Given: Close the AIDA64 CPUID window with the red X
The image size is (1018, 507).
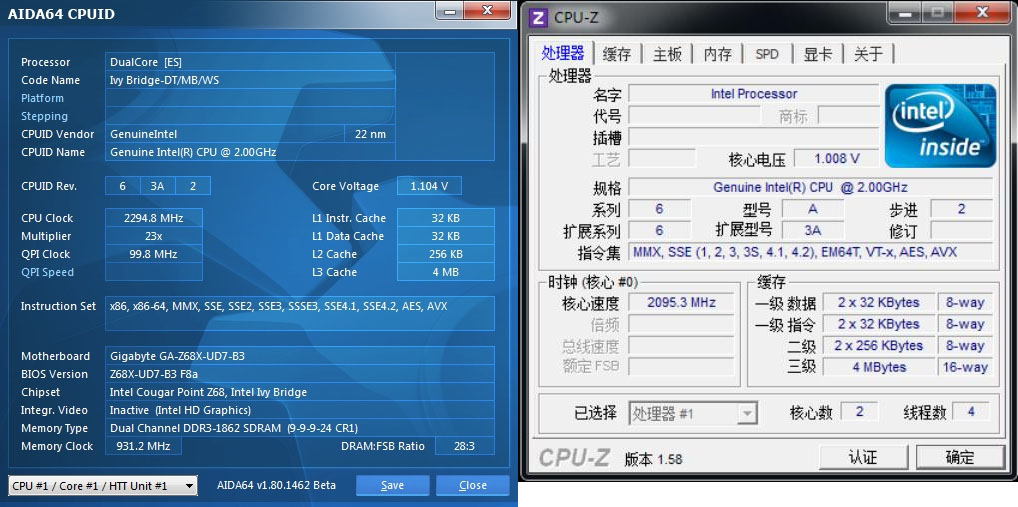Looking at the screenshot, I should pos(487,9).
